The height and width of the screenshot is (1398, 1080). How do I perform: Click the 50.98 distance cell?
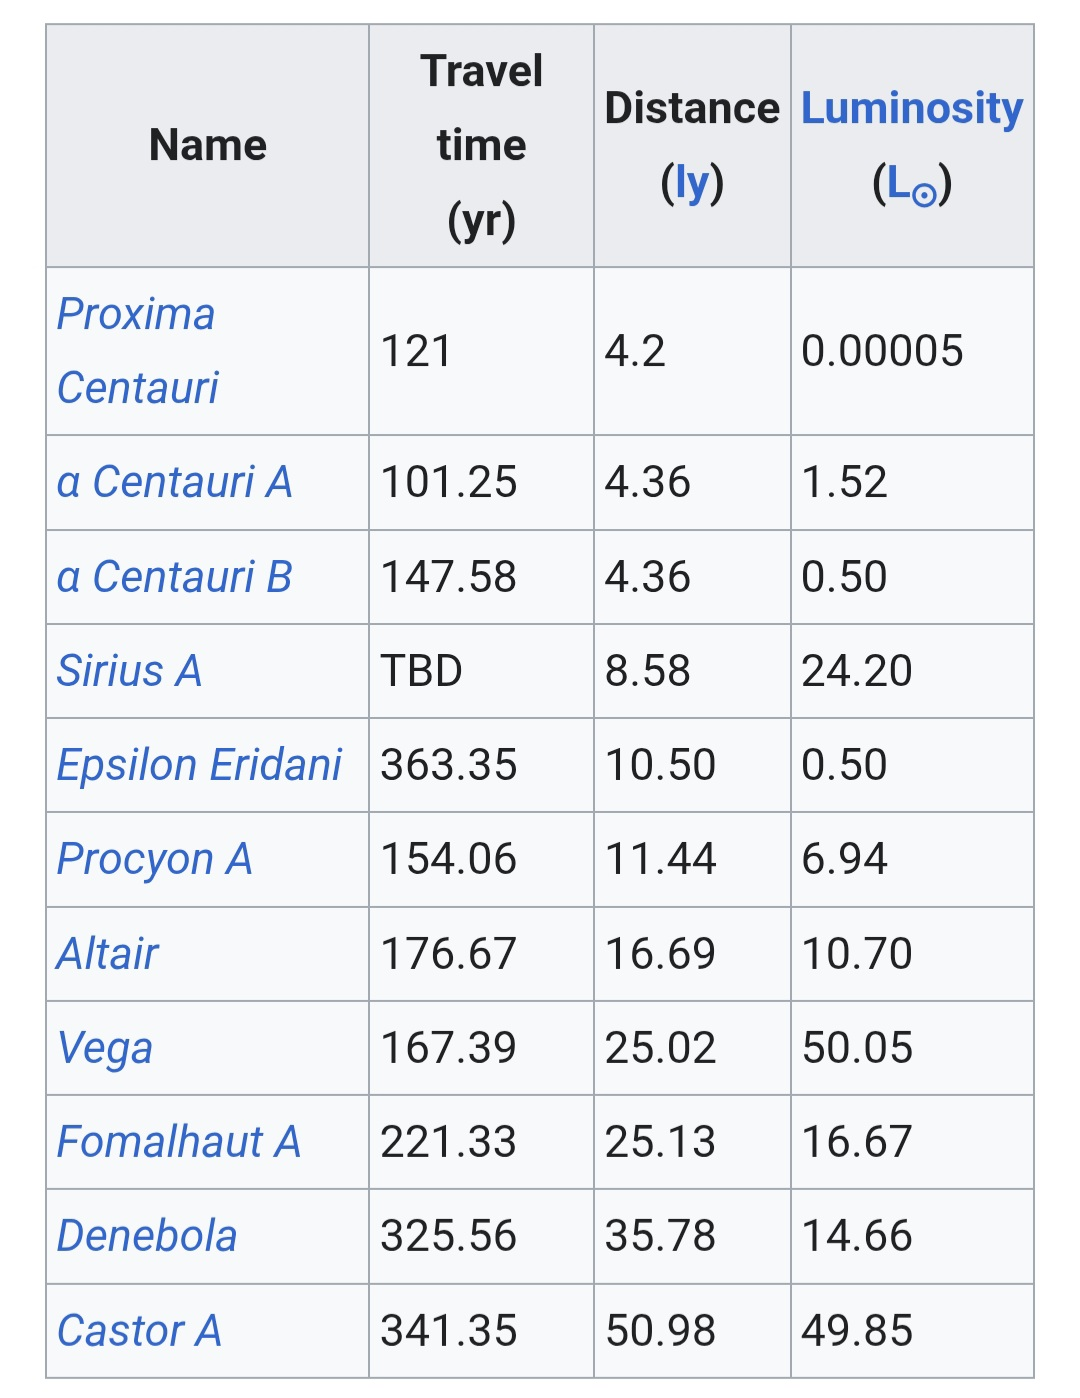coord(692,1331)
